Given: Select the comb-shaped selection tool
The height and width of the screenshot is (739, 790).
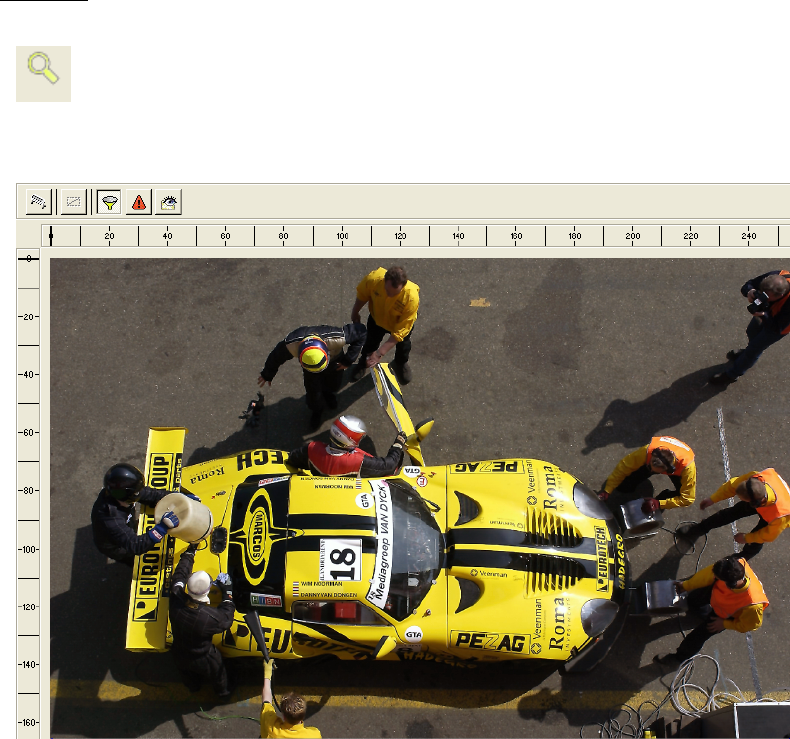Looking at the screenshot, I should [39, 203].
